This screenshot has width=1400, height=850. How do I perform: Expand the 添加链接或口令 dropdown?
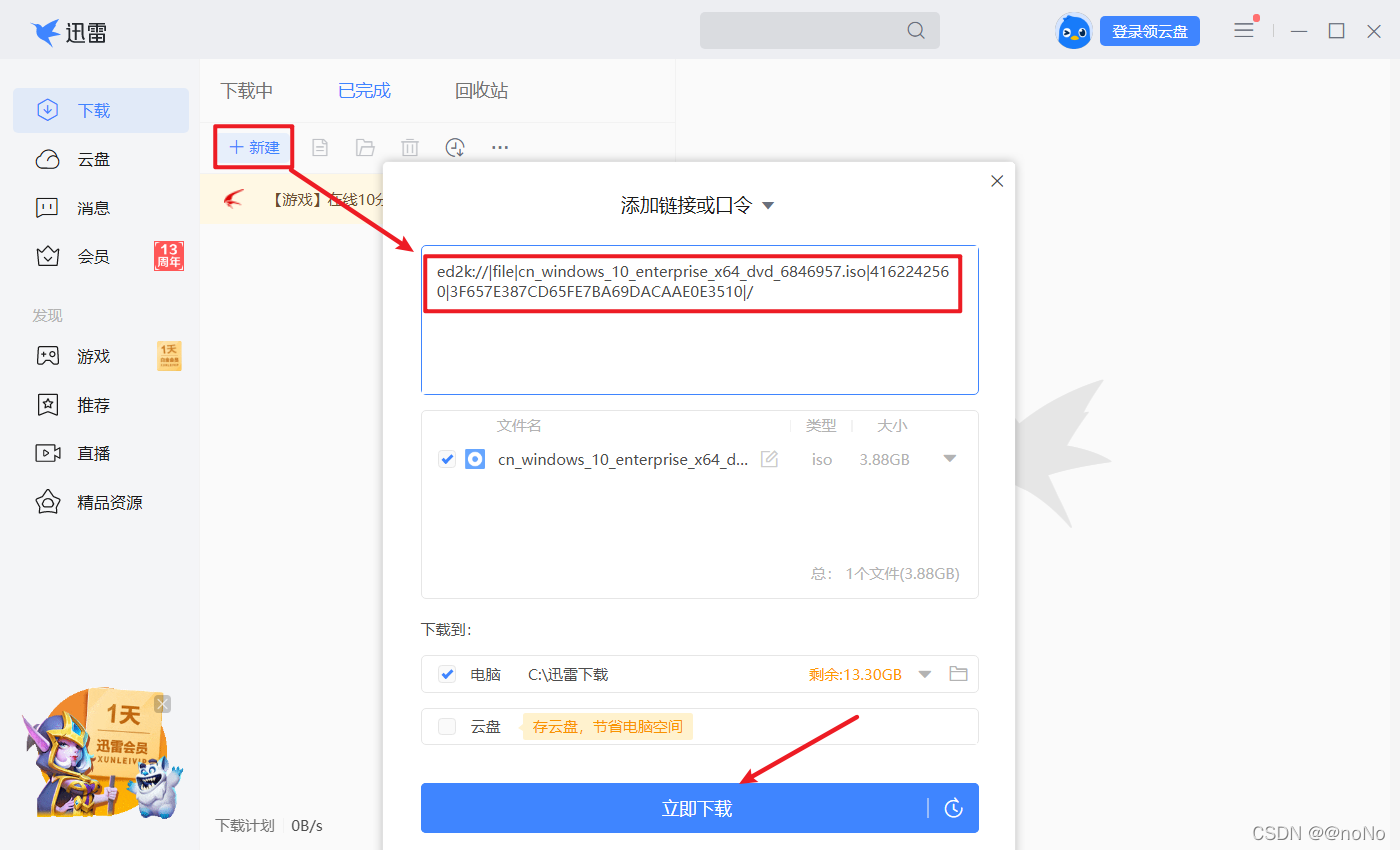[767, 204]
